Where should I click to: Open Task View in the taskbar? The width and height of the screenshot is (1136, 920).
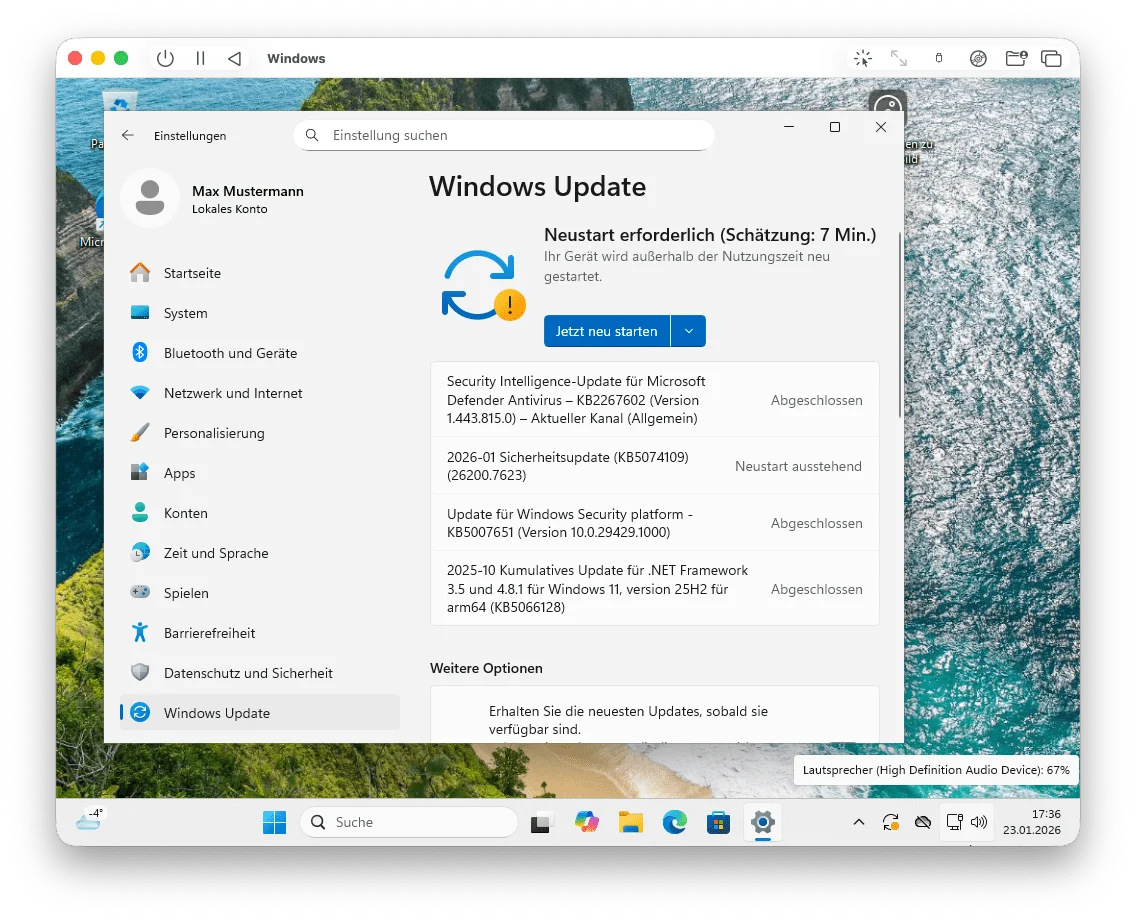coord(540,823)
